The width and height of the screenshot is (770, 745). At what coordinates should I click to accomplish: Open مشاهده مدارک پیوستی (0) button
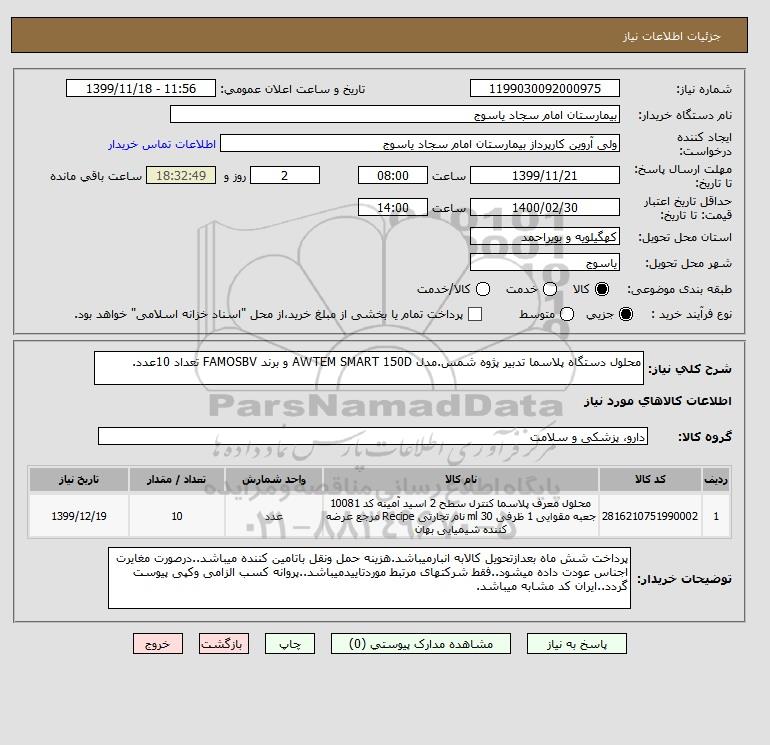tap(421, 643)
